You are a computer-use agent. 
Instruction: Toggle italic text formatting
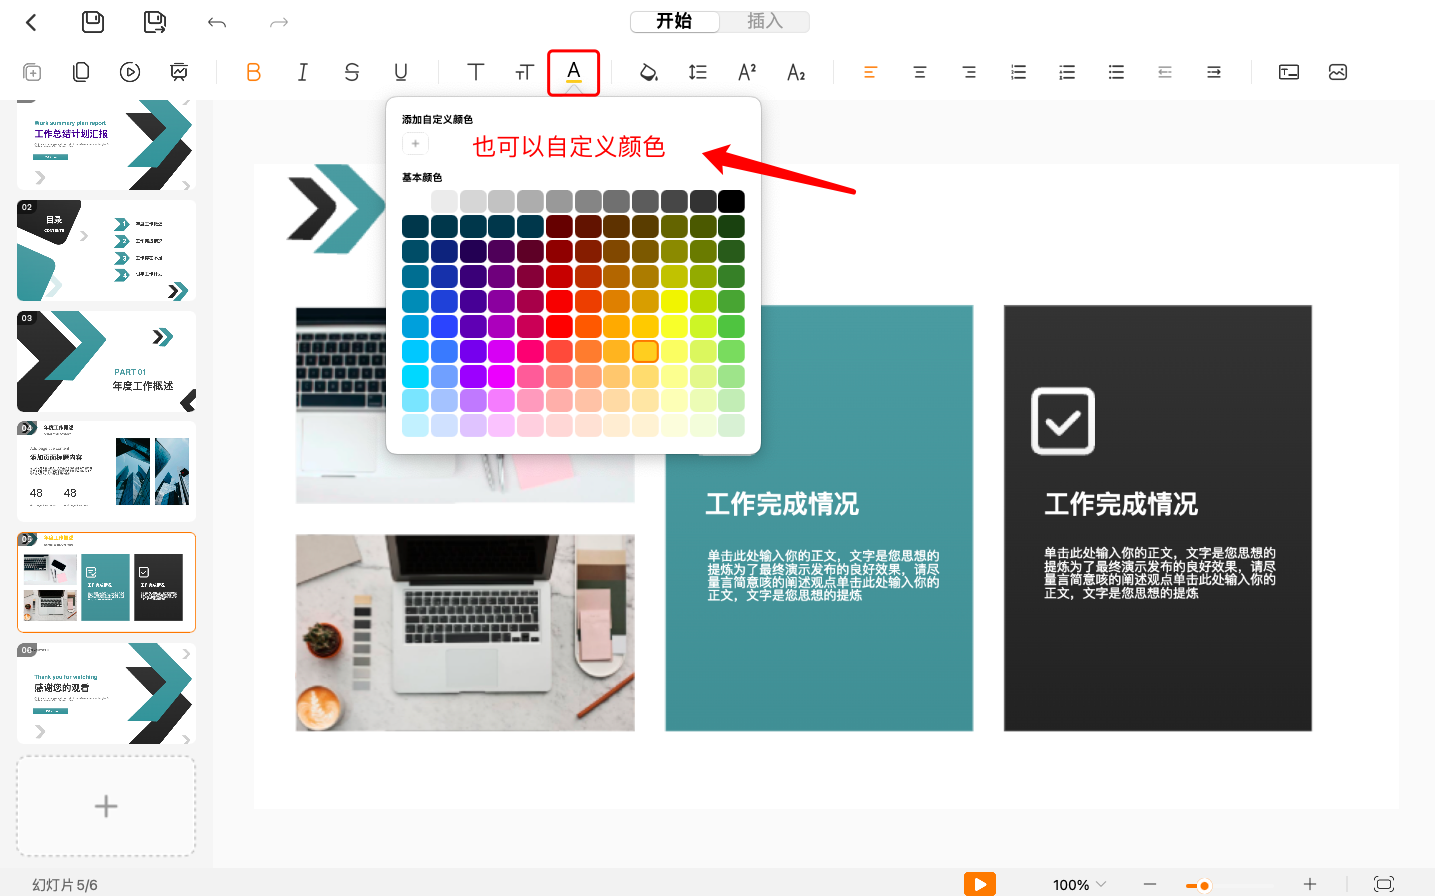[302, 72]
